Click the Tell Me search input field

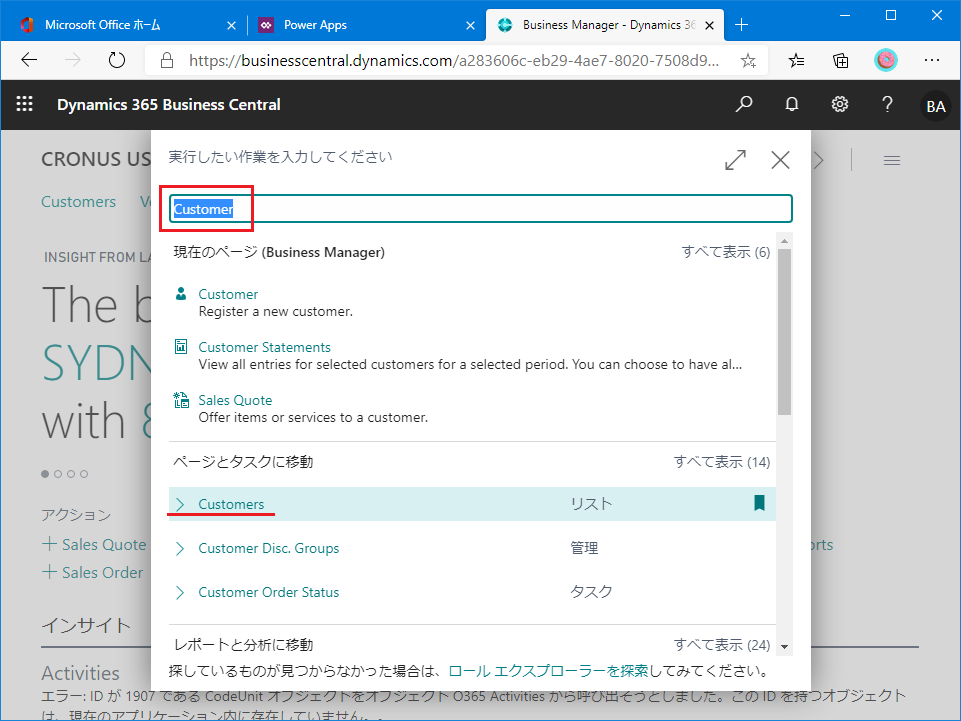pos(480,209)
